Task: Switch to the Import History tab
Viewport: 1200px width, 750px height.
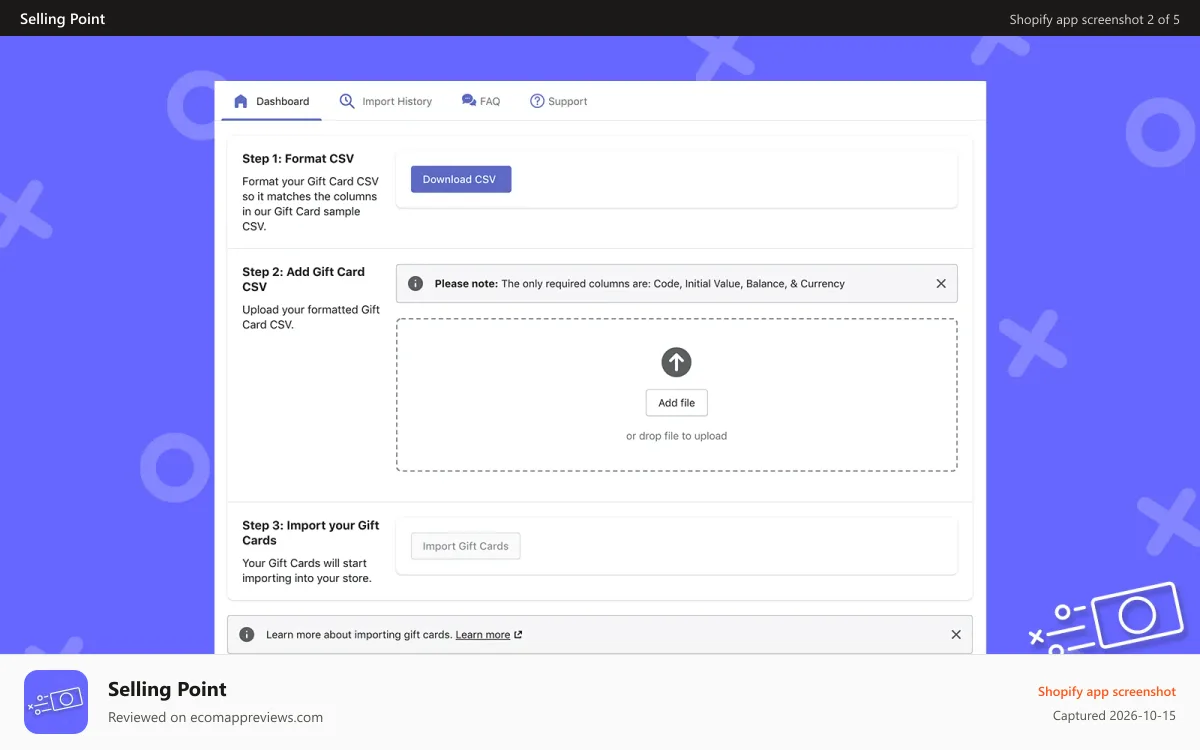Action: (386, 101)
